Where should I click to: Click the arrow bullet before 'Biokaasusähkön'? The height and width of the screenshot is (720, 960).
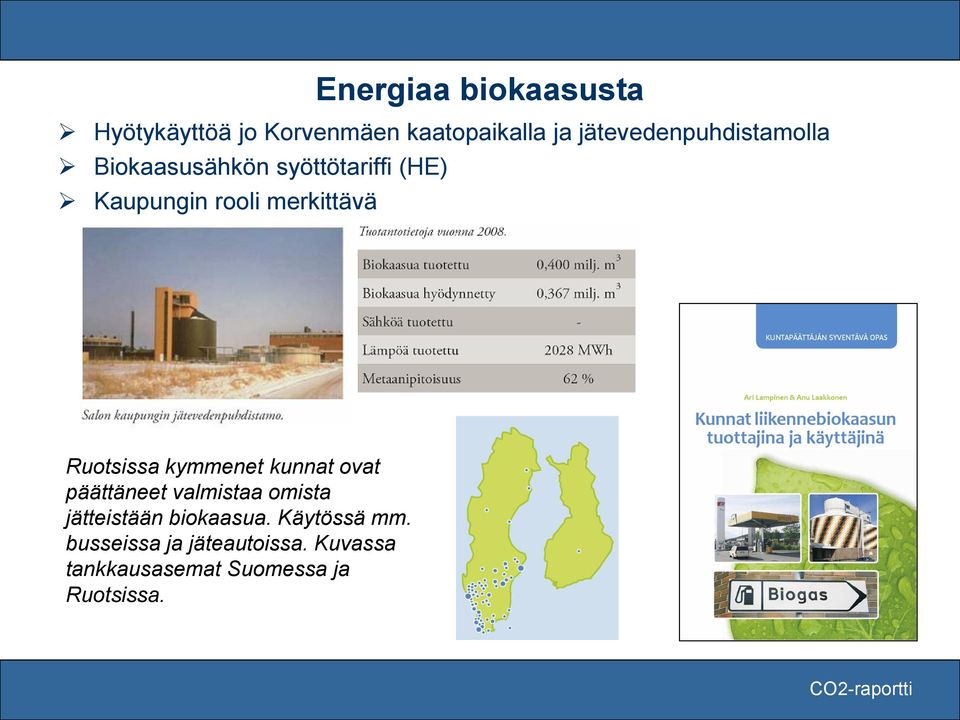(67, 166)
